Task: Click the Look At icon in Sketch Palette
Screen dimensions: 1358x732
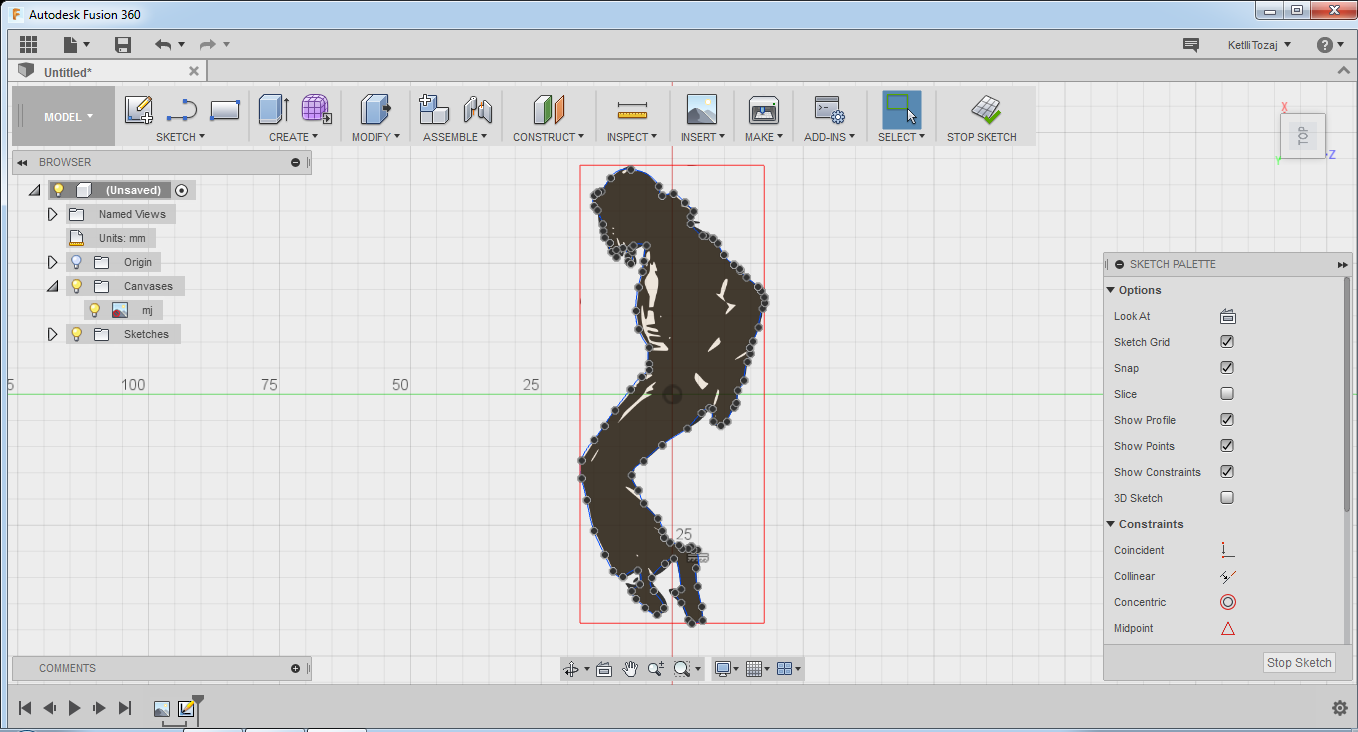Action: tap(1228, 316)
